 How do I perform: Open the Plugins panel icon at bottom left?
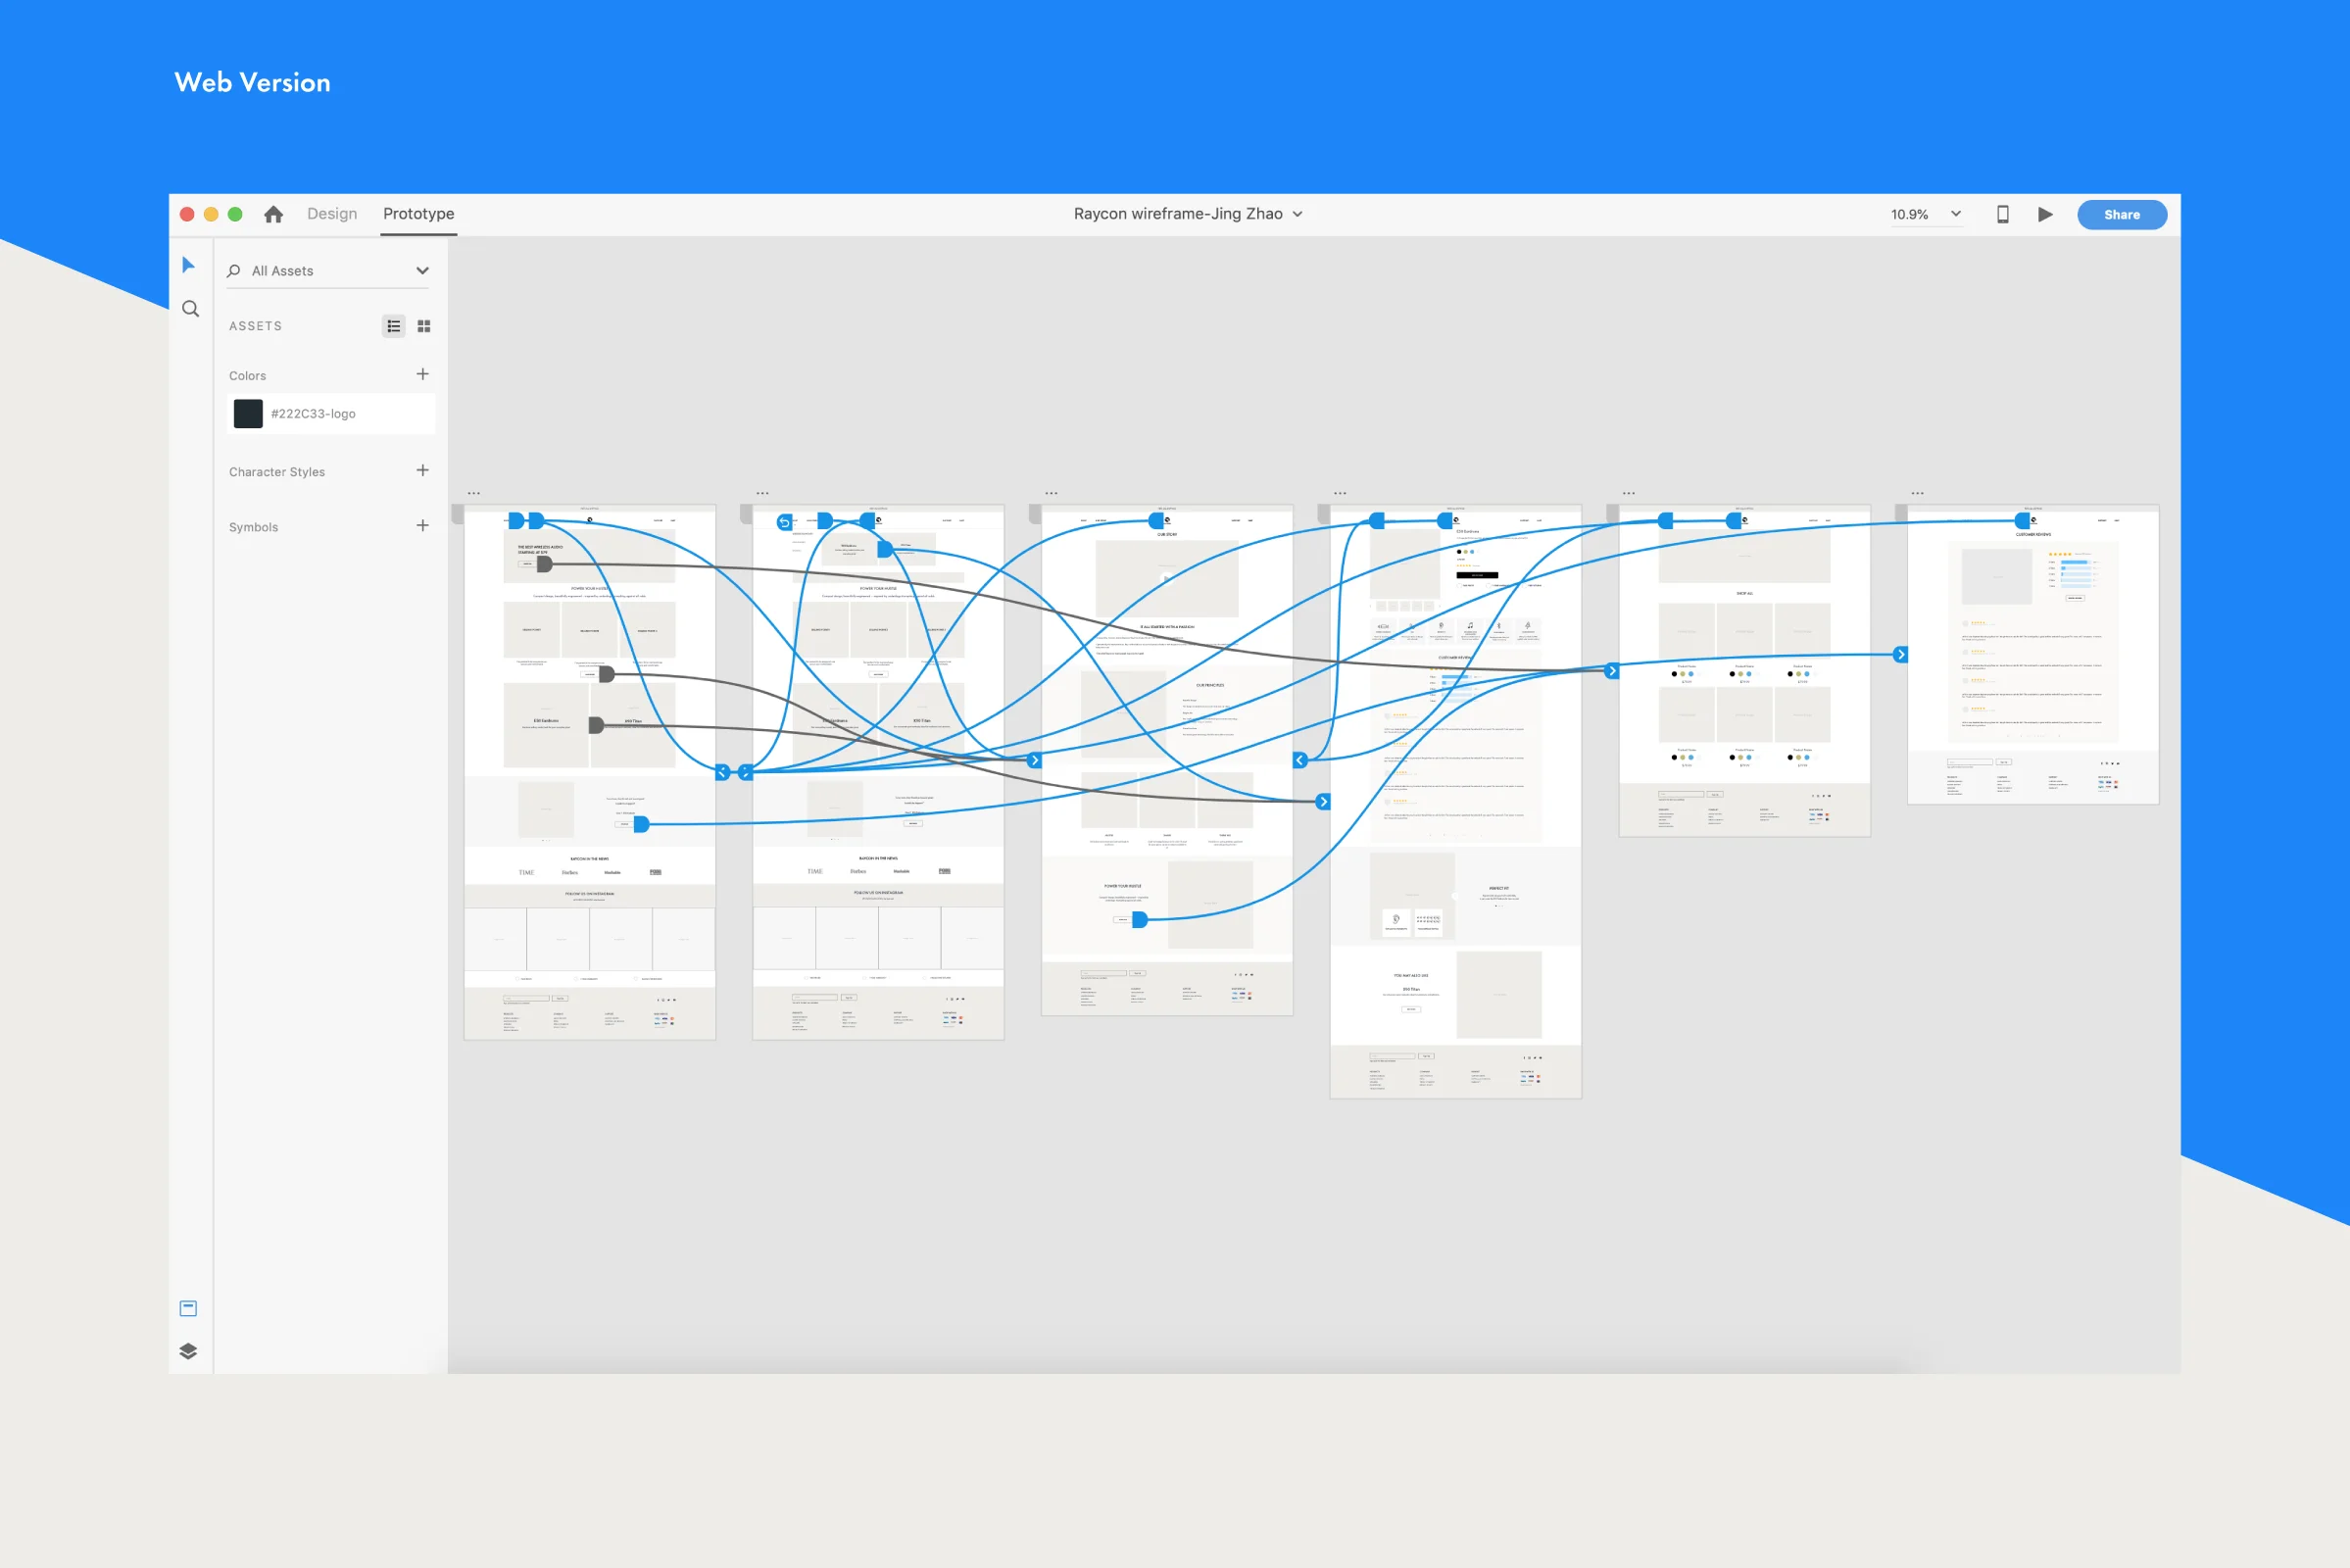pyautogui.click(x=189, y=1307)
